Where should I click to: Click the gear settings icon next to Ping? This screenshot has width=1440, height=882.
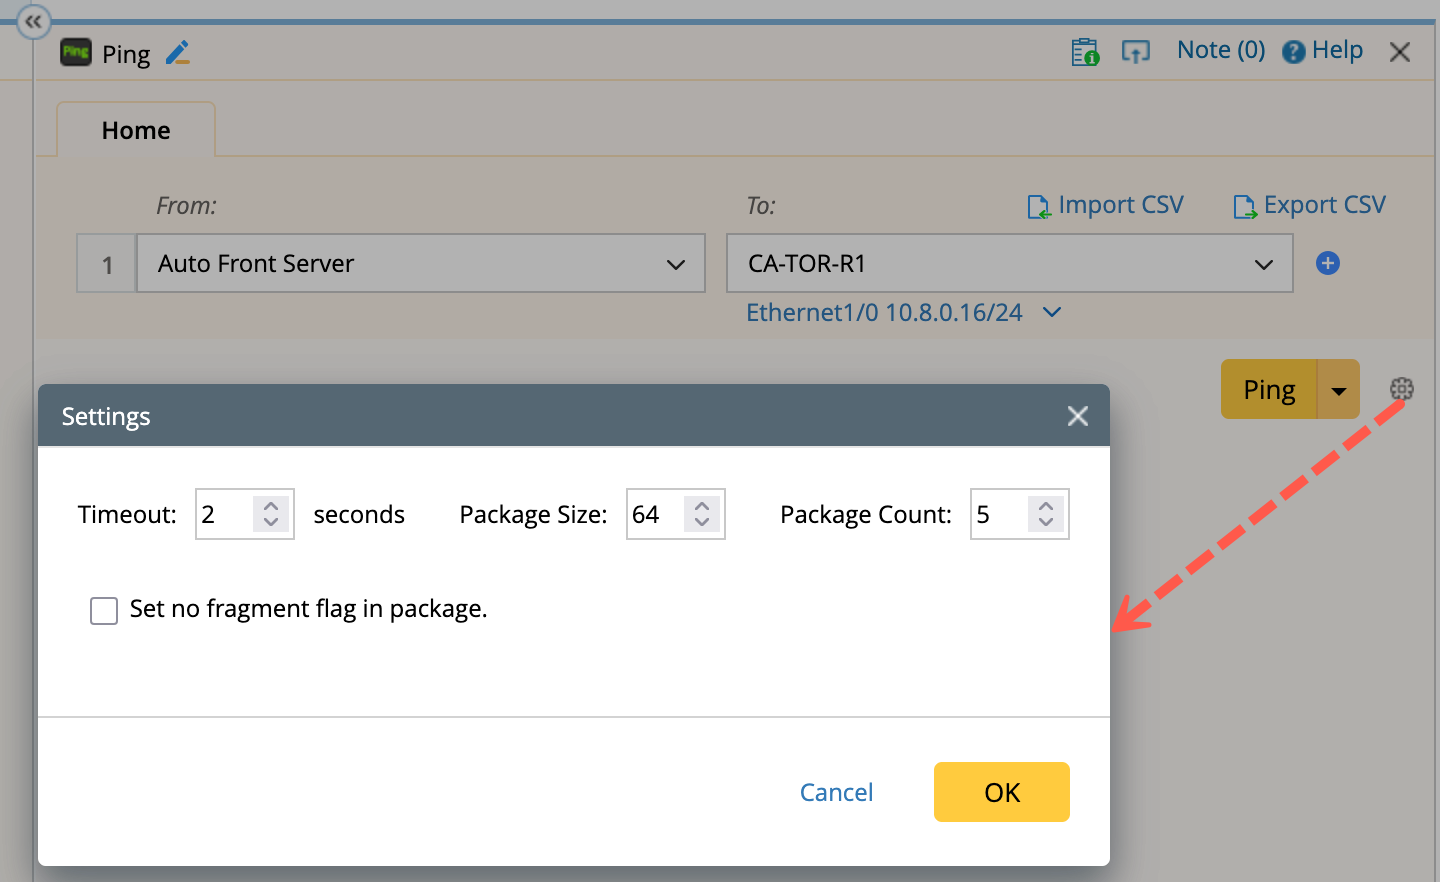[1402, 389]
